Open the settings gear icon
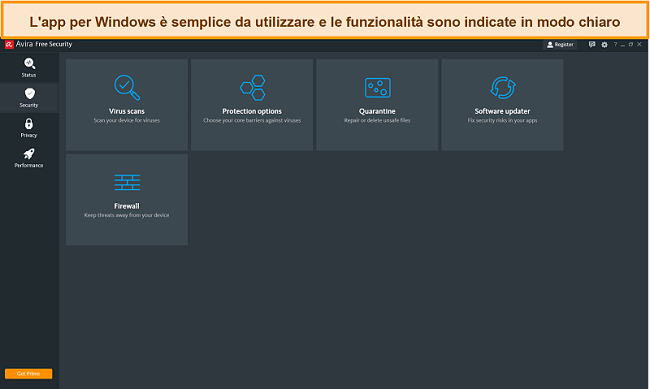The width and height of the screenshot is (650, 389). click(604, 44)
